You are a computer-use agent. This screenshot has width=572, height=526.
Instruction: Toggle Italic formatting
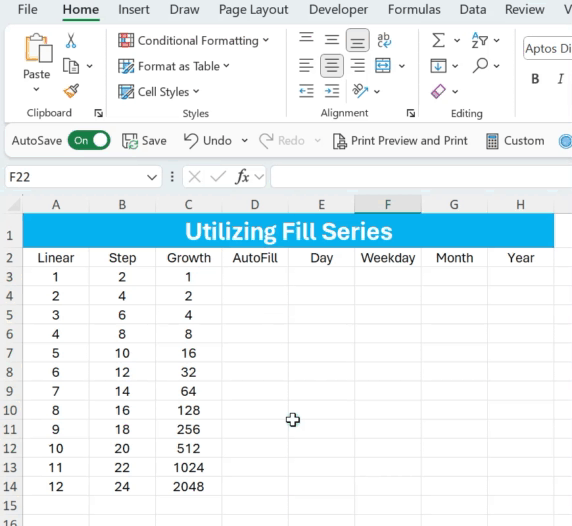point(560,79)
